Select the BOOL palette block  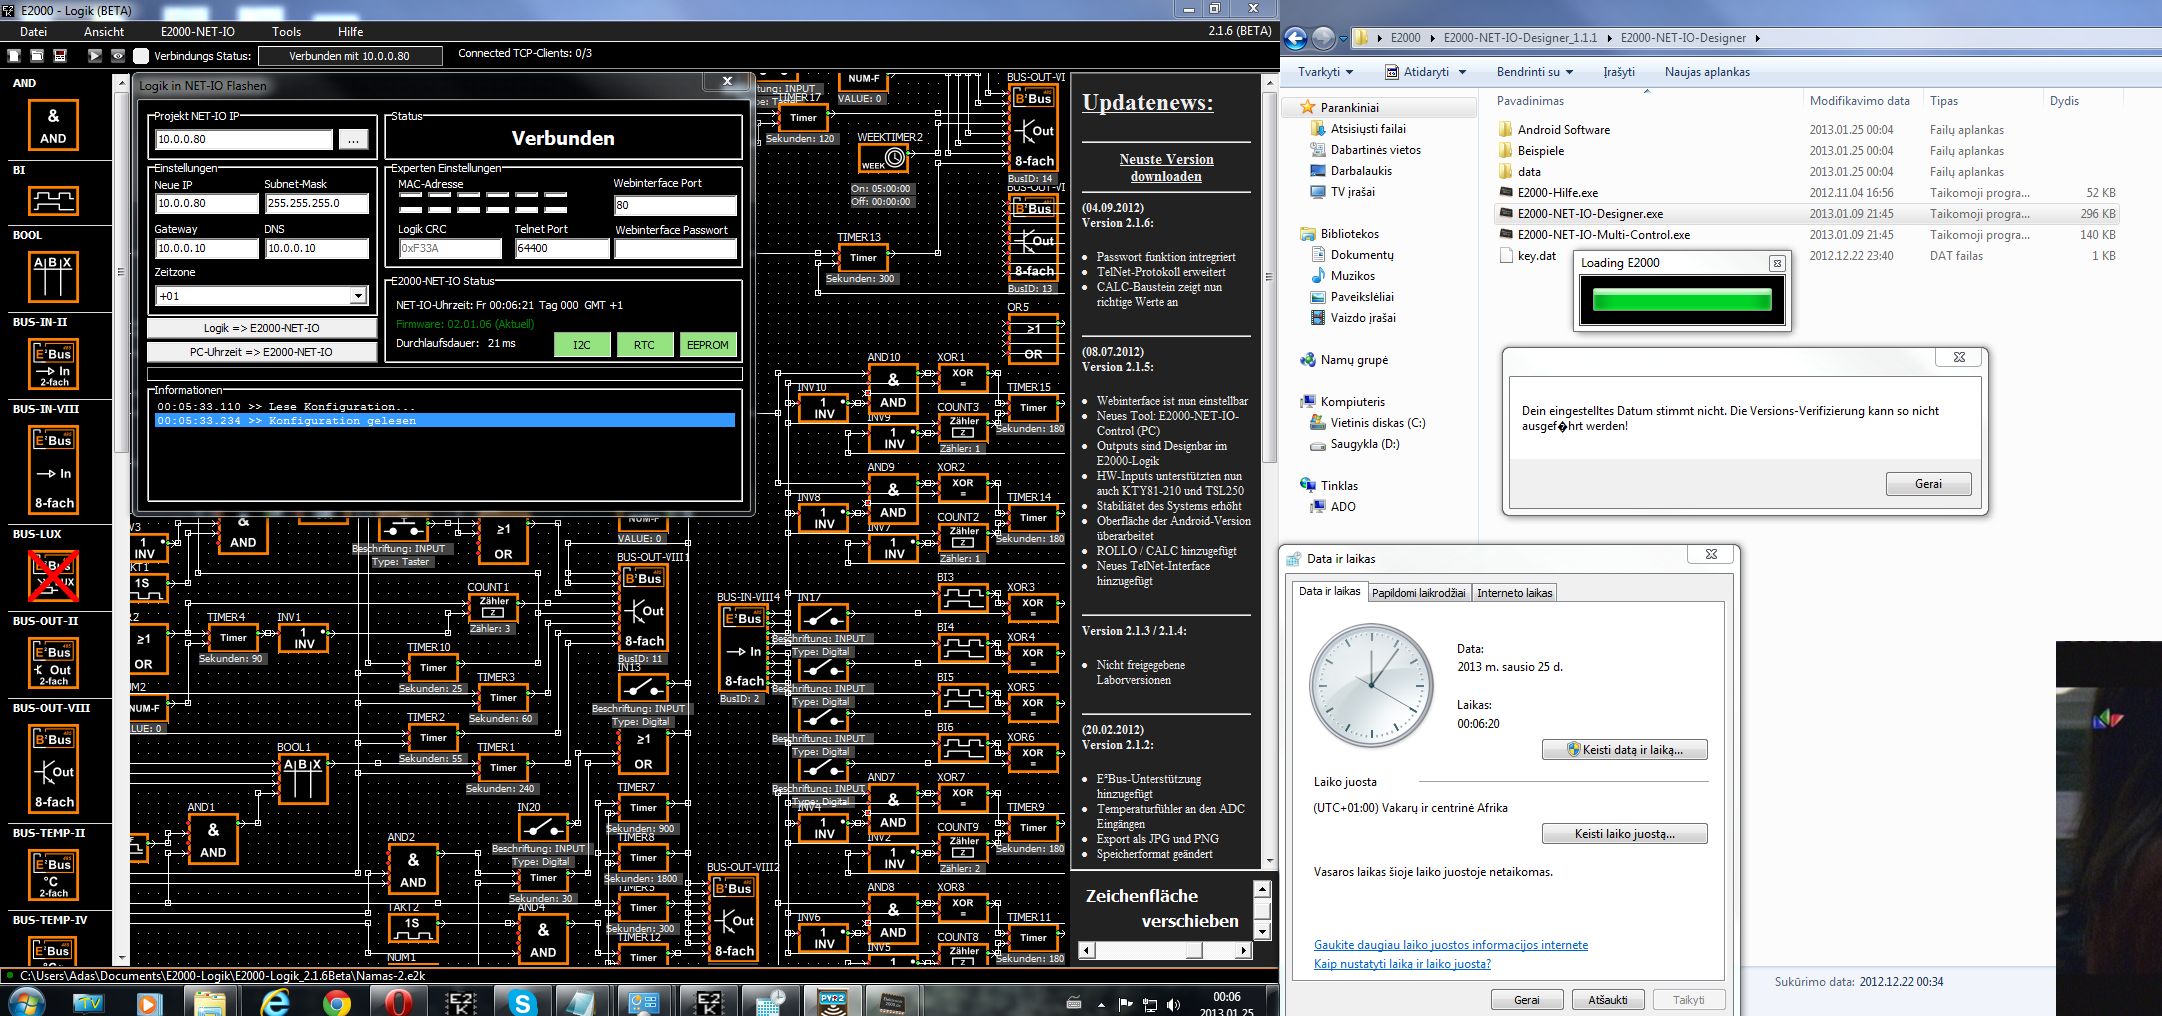pyautogui.click(x=53, y=276)
